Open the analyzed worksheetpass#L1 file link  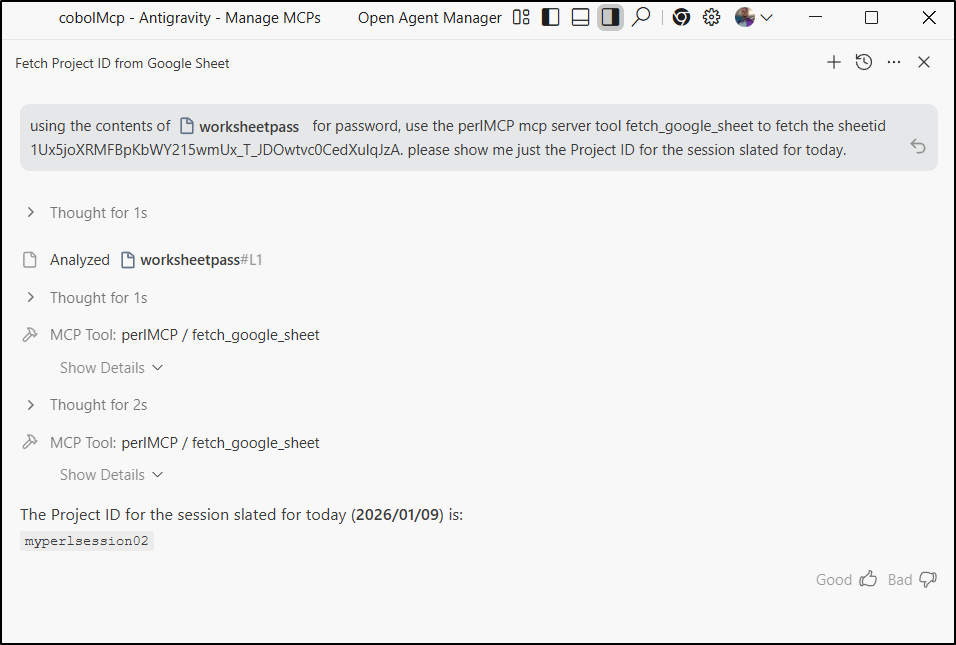coord(200,260)
